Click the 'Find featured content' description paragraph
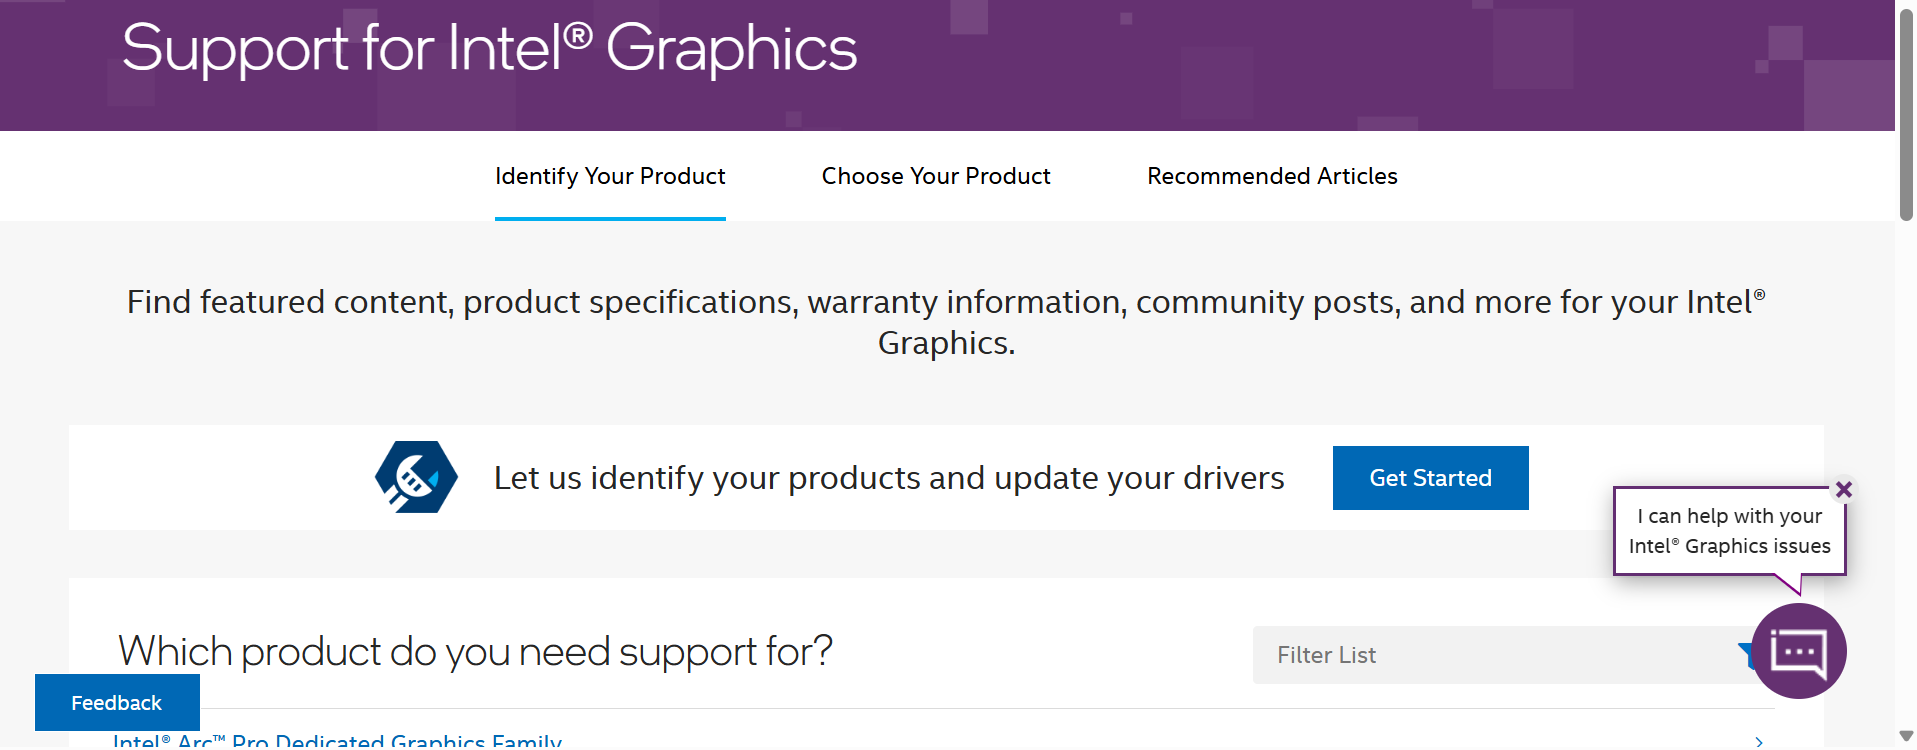The image size is (1917, 750). click(946, 322)
